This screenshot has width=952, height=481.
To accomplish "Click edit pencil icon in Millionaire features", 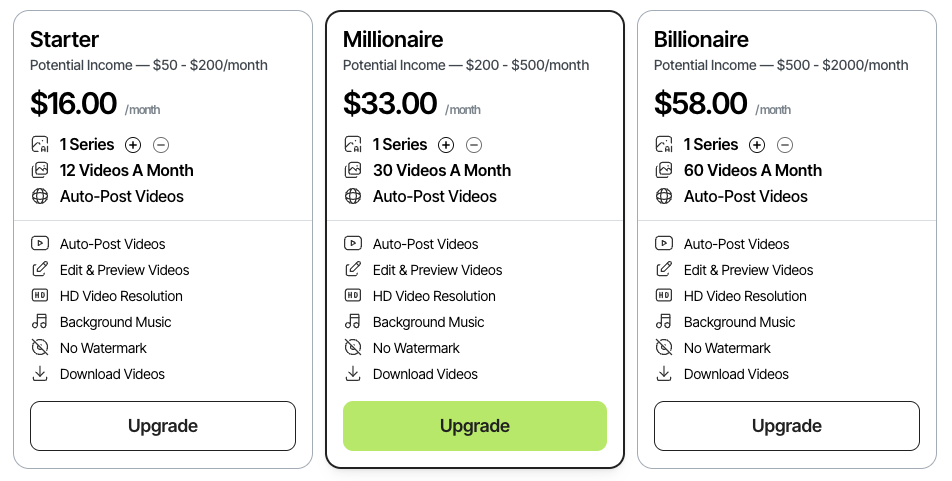I will click(x=353, y=270).
